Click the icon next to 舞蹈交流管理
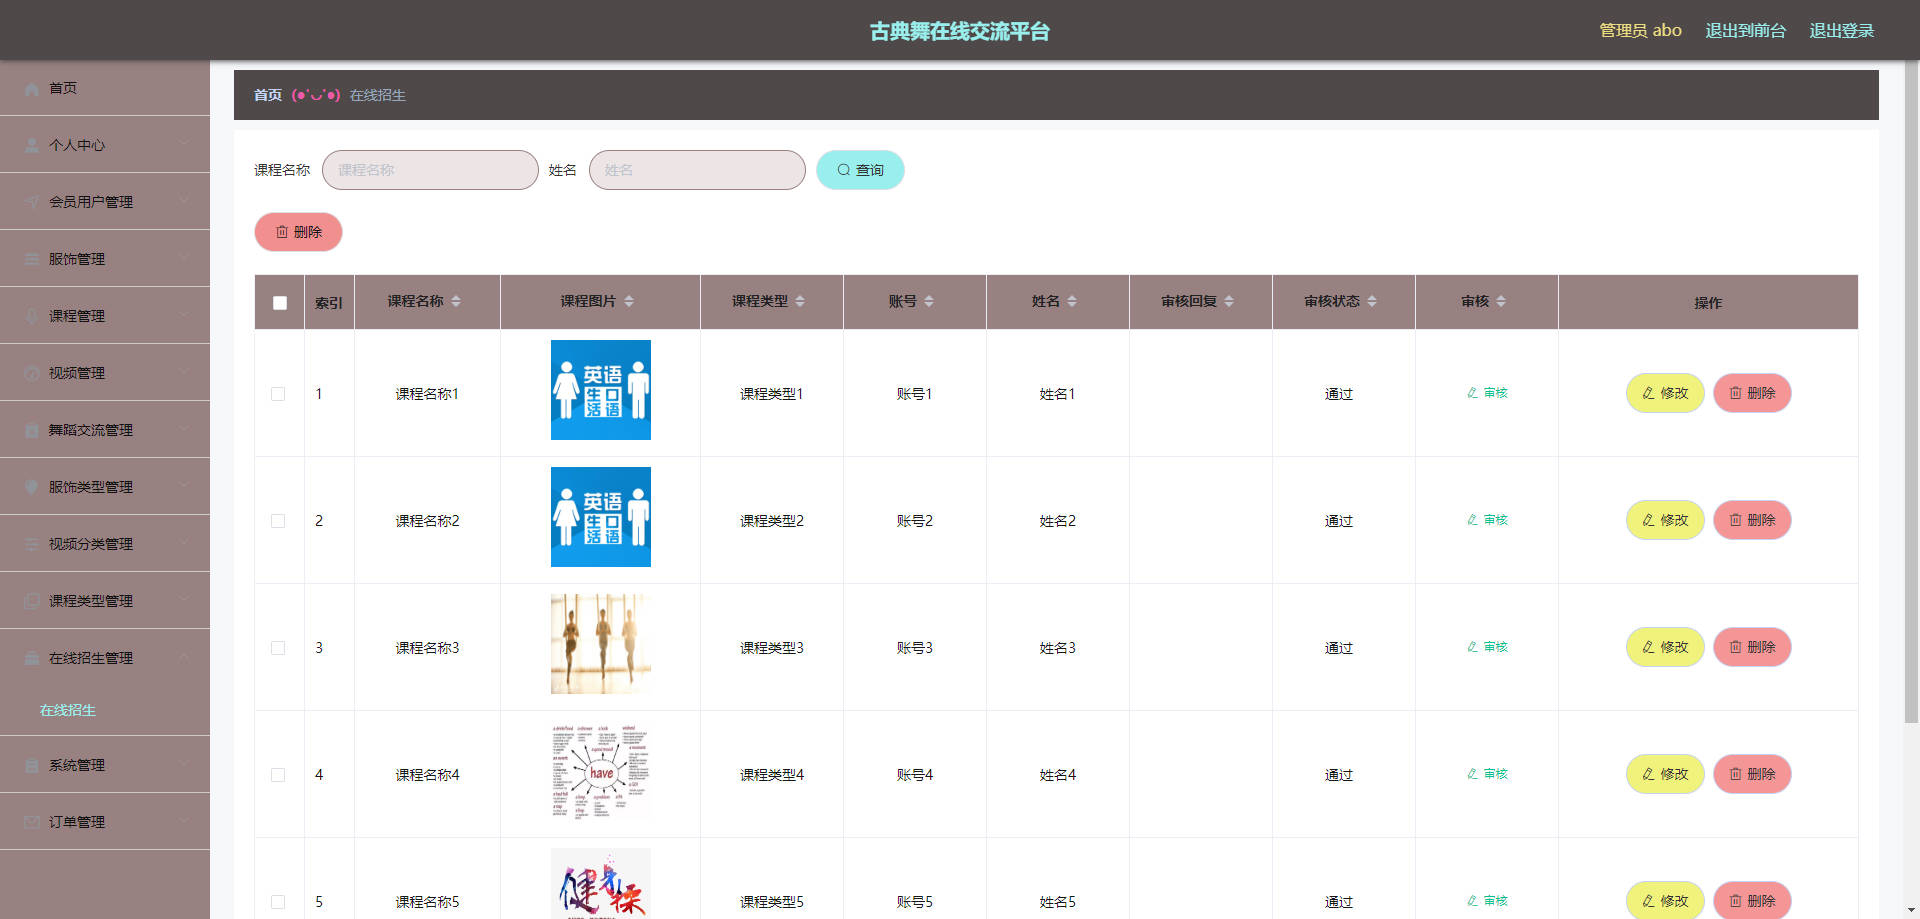The width and height of the screenshot is (1920, 919). click(32, 431)
